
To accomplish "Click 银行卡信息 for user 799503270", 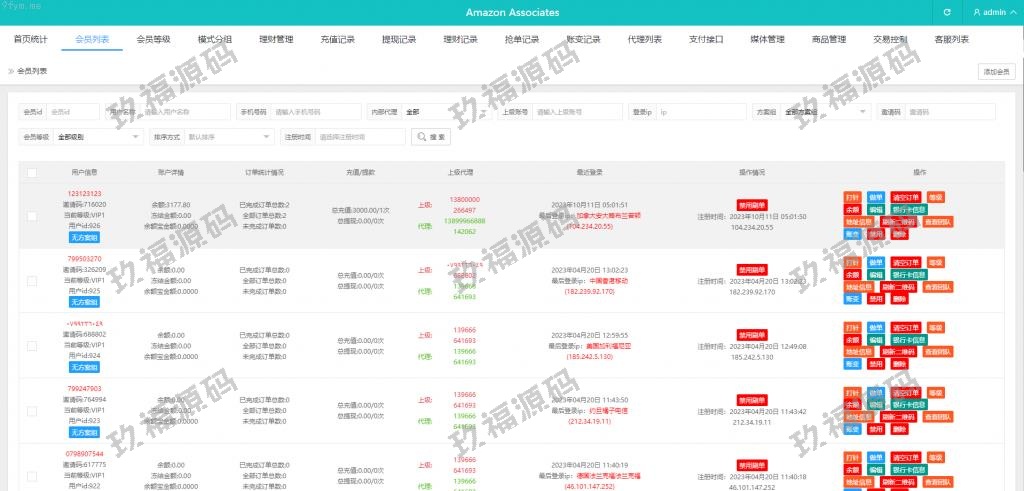I will tap(909, 274).
